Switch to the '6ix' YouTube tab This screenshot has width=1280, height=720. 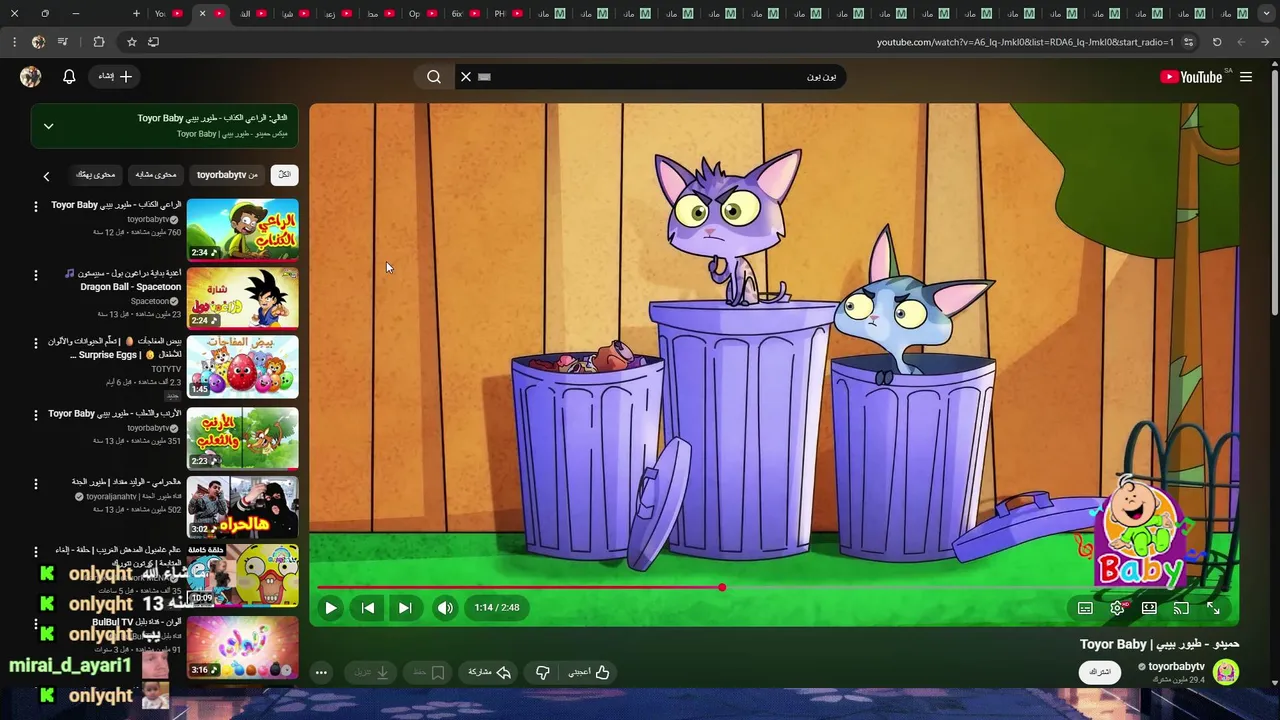click(x=466, y=14)
